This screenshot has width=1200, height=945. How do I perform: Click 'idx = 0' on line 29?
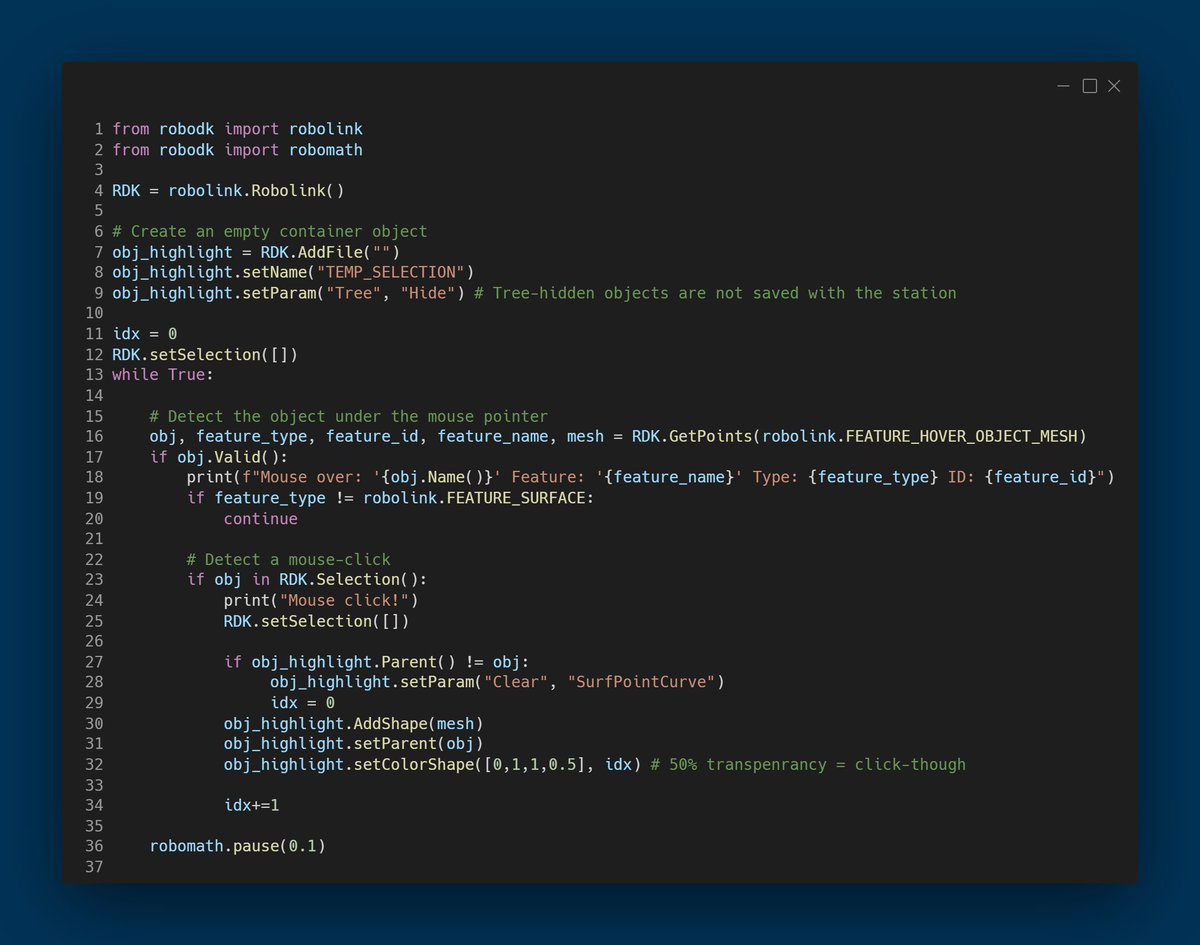(303, 703)
